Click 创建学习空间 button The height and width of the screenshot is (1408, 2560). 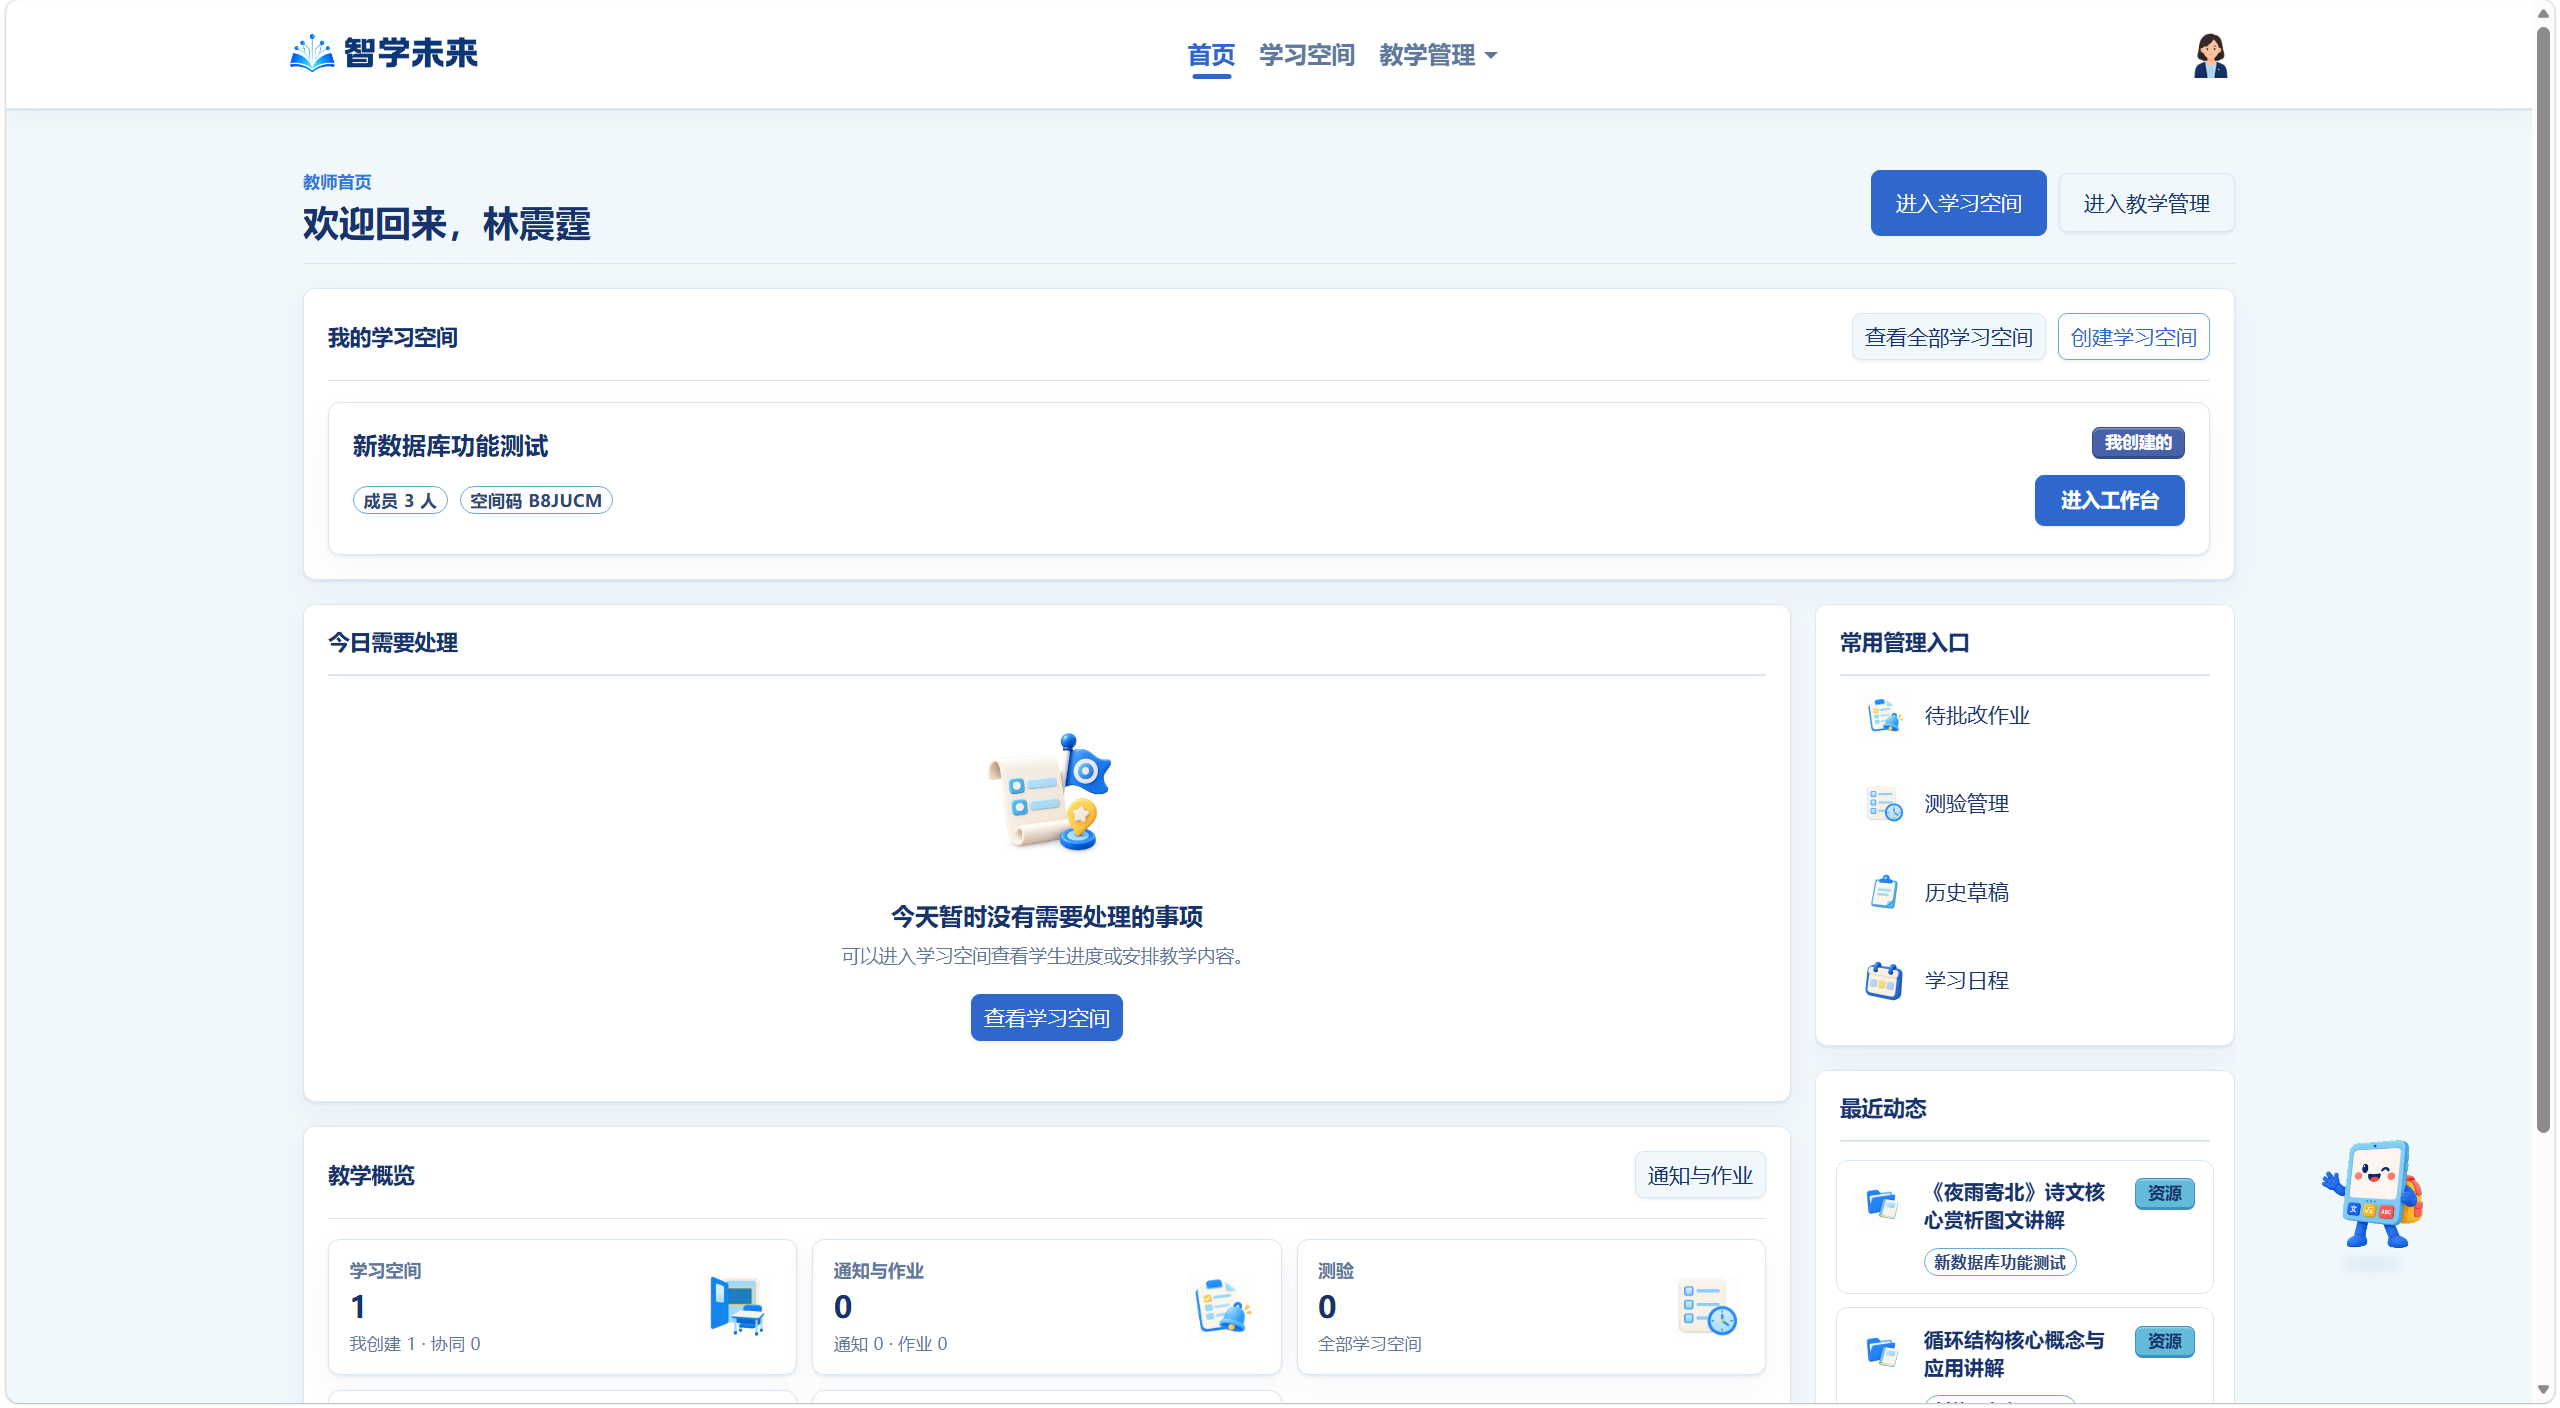[2133, 337]
